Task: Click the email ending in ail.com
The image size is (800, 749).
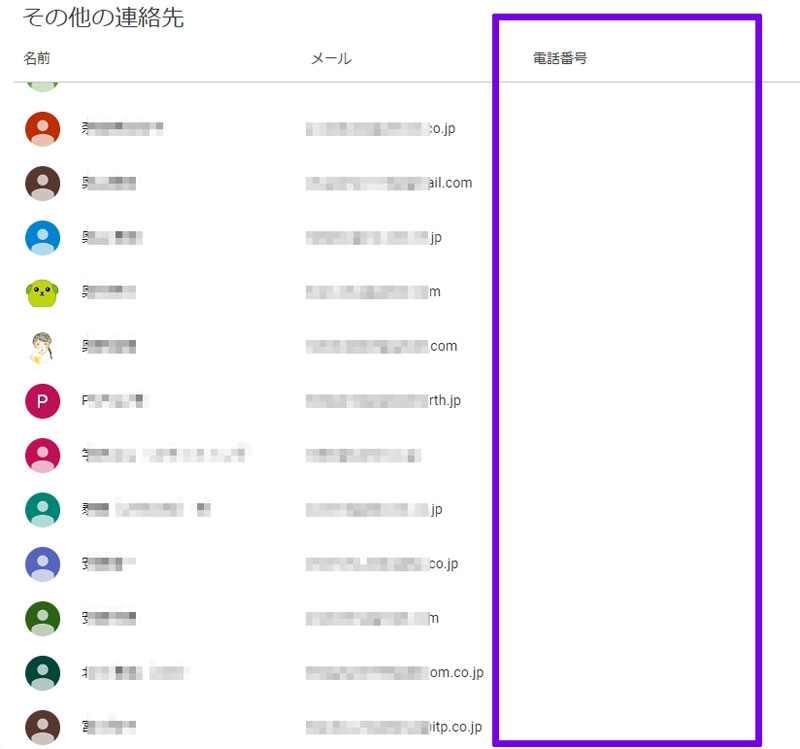Action: click(389, 183)
